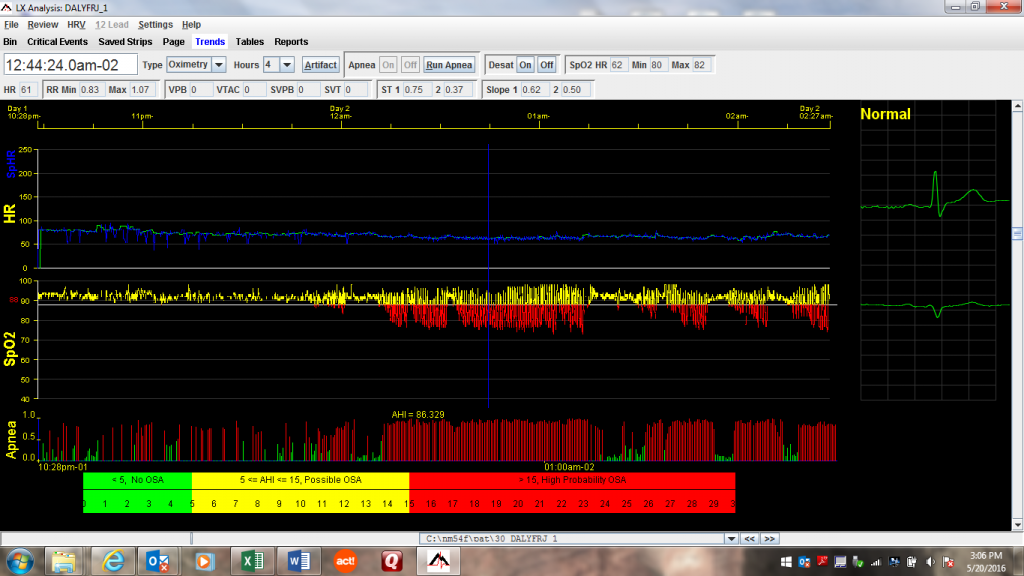Click the vertical scrollbar thumb
The image size is (1024, 576).
point(1017,233)
